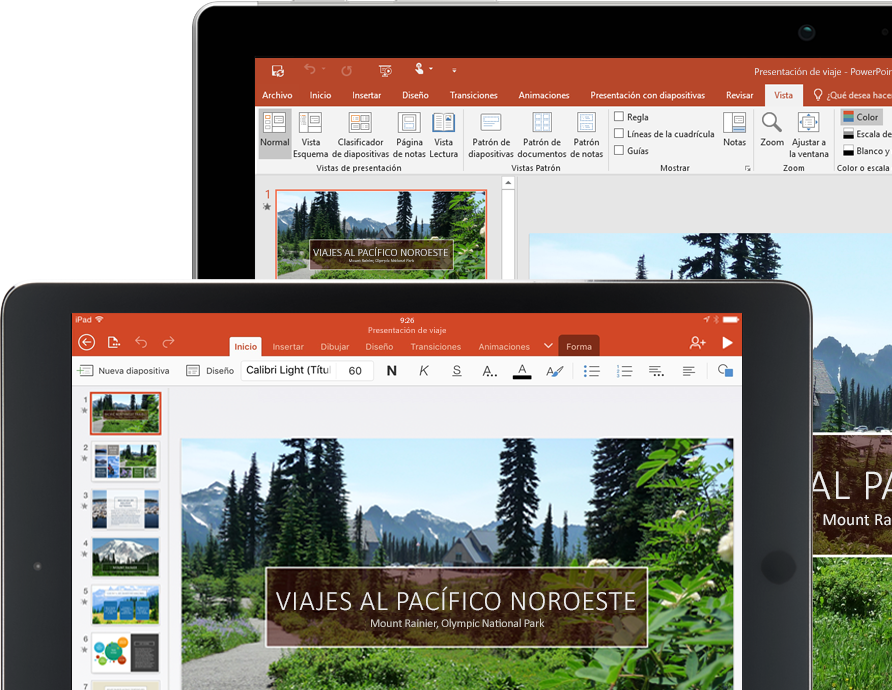Switch to the Revisar ribbon tab
892x690 pixels.
coord(739,95)
